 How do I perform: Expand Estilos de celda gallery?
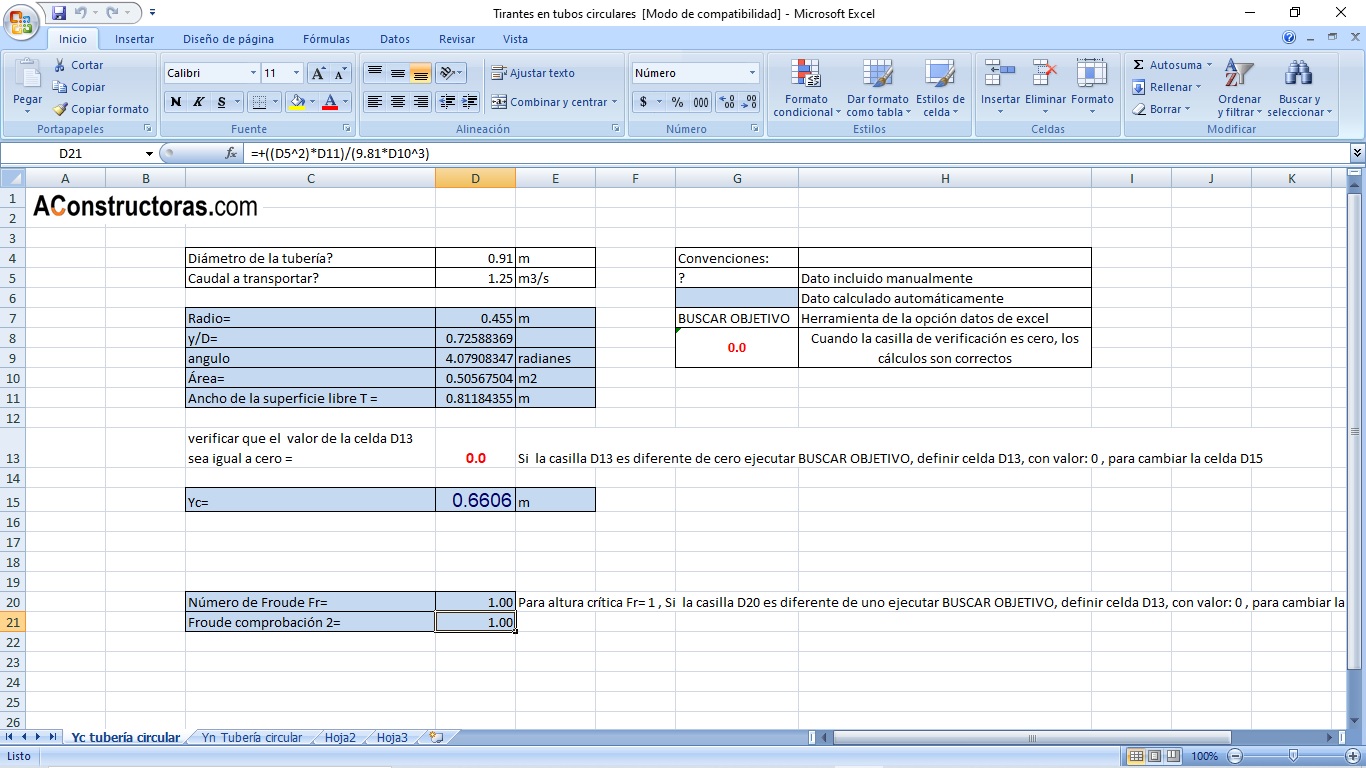[x=940, y=88]
